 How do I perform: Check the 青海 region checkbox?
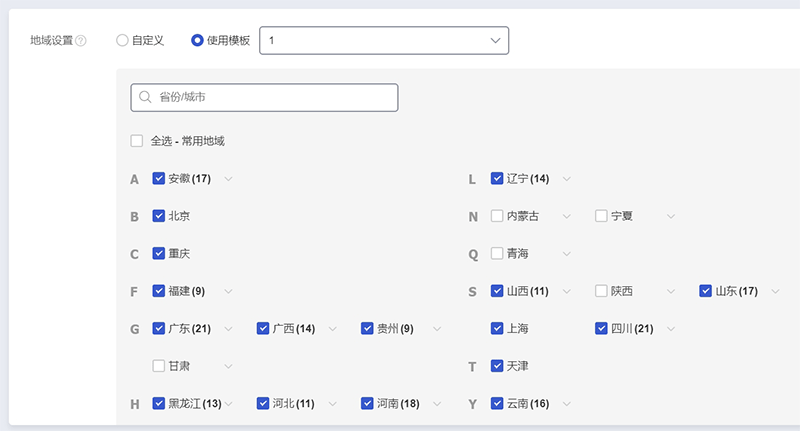(497, 253)
